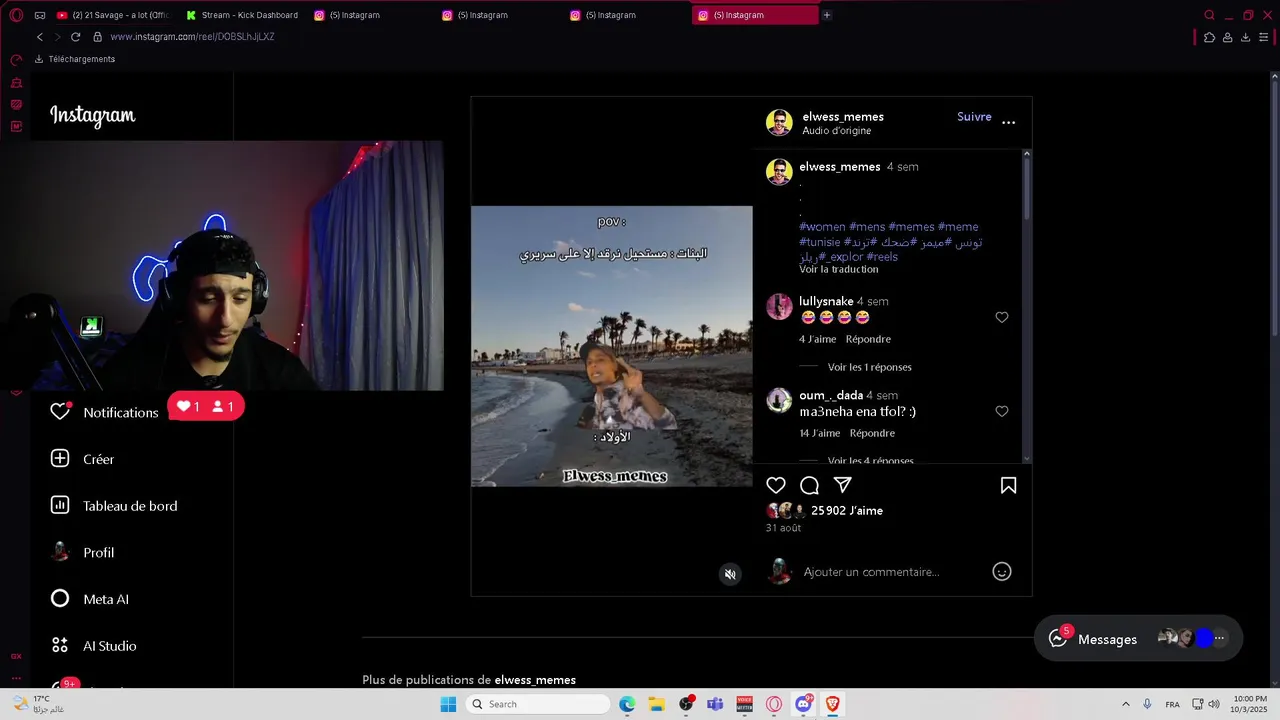
Task: Open the three dots on Messages widget
Action: pyautogui.click(x=1219, y=638)
